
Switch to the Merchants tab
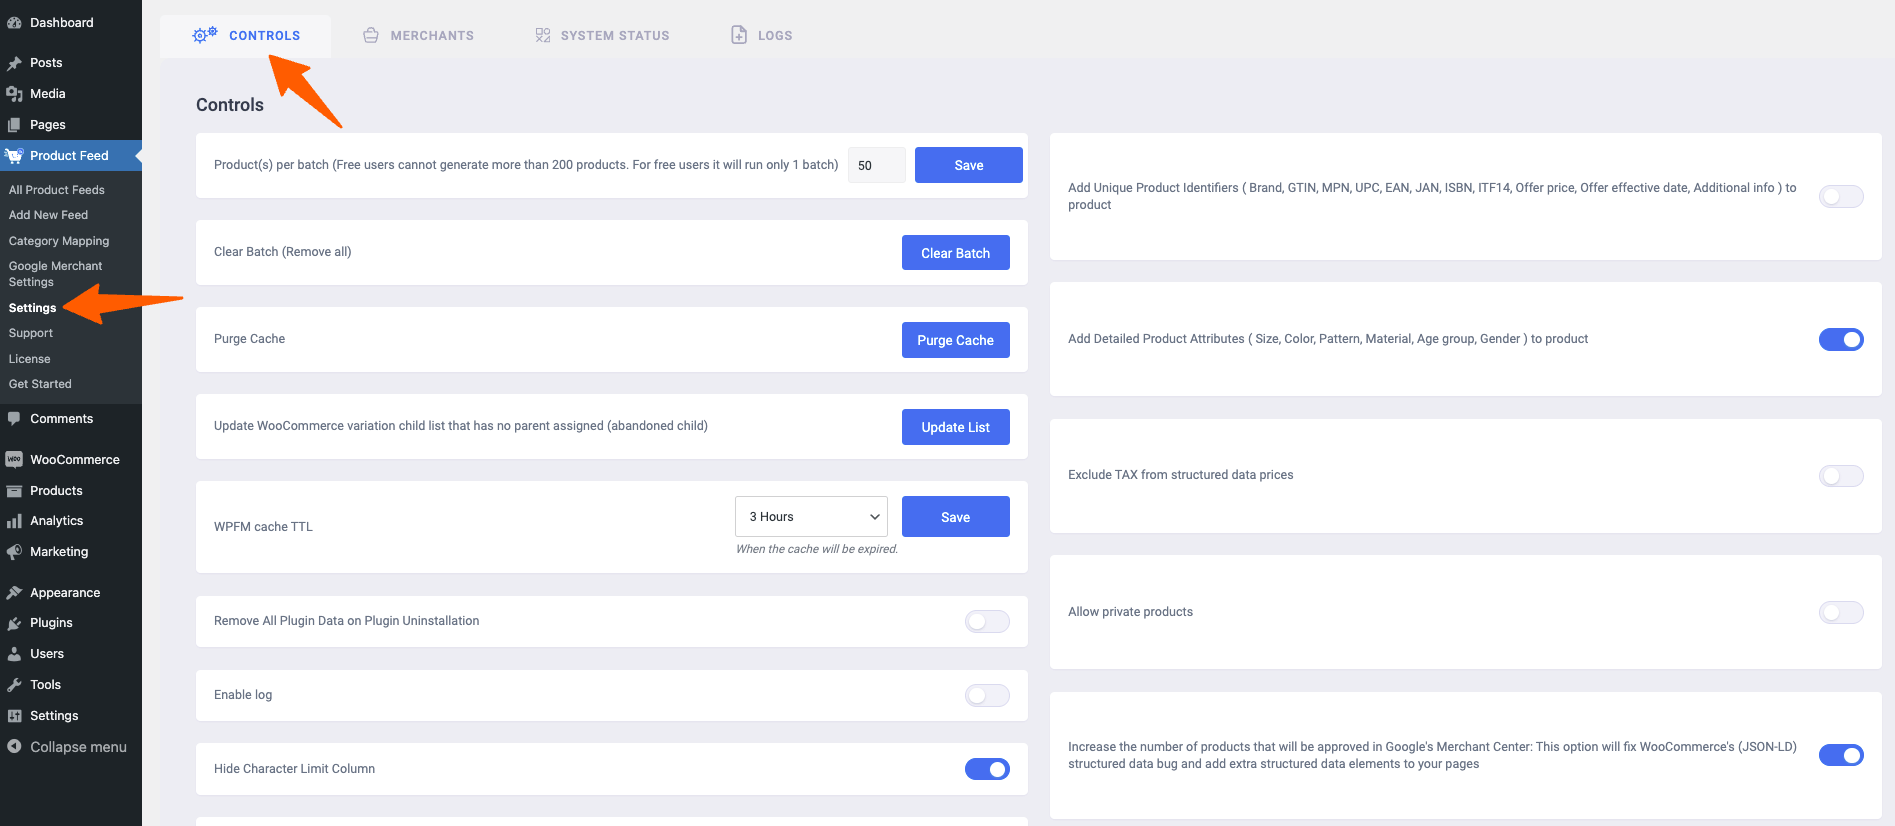(418, 35)
